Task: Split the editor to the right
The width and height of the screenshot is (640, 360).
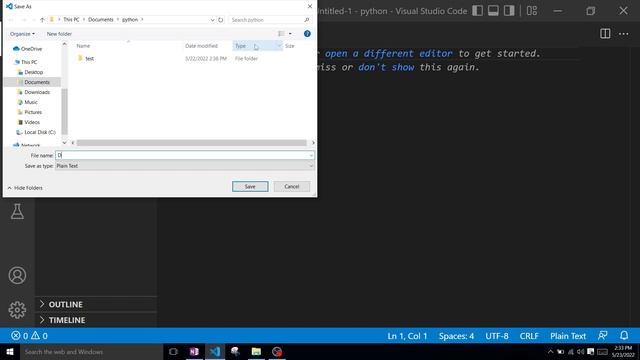Action: pos(605,33)
